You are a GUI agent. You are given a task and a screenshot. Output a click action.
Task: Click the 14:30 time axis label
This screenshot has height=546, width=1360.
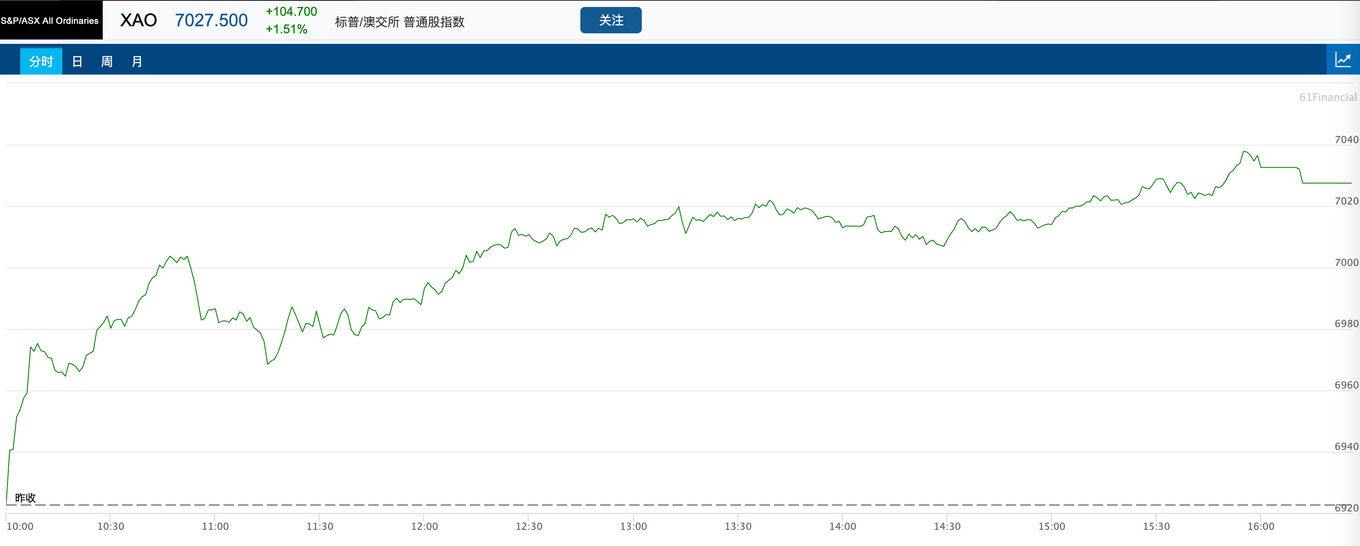click(x=947, y=526)
